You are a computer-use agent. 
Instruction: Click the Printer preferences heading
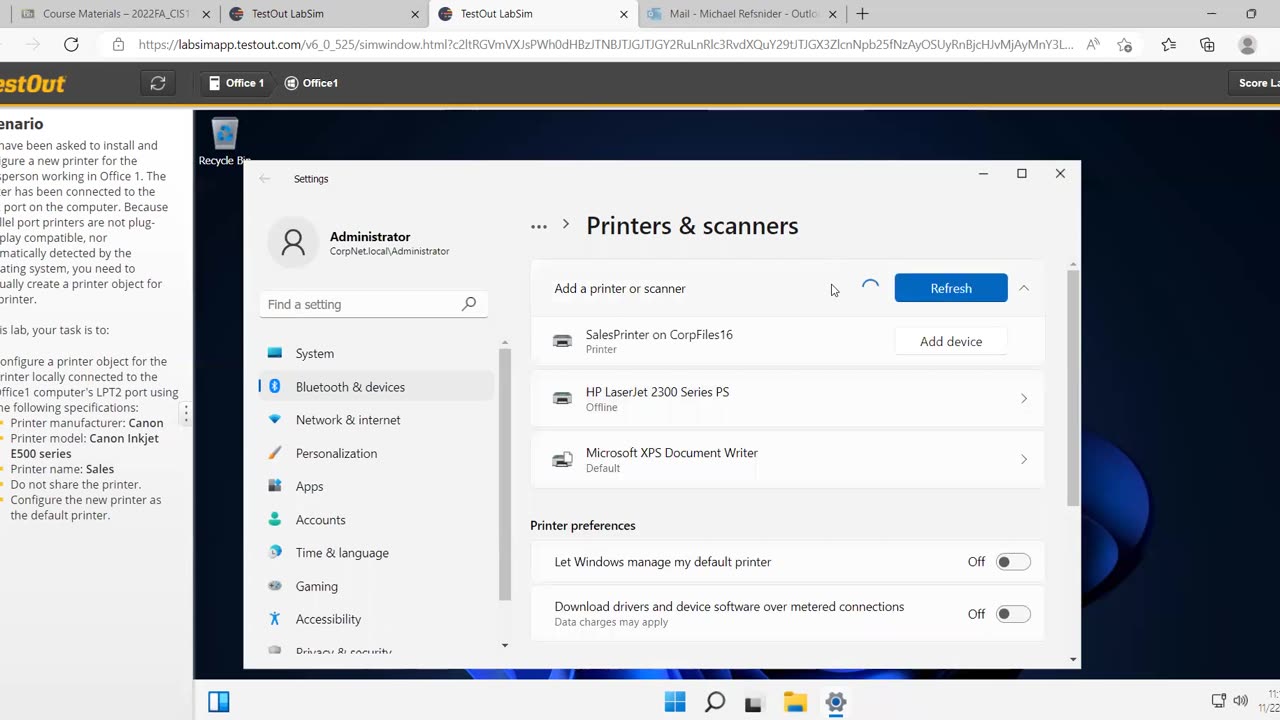coord(583,526)
